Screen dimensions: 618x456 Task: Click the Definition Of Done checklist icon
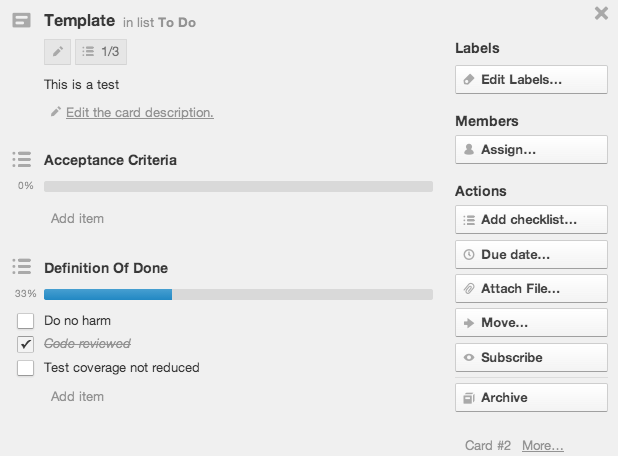pyautogui.click(x=22, y=266)
